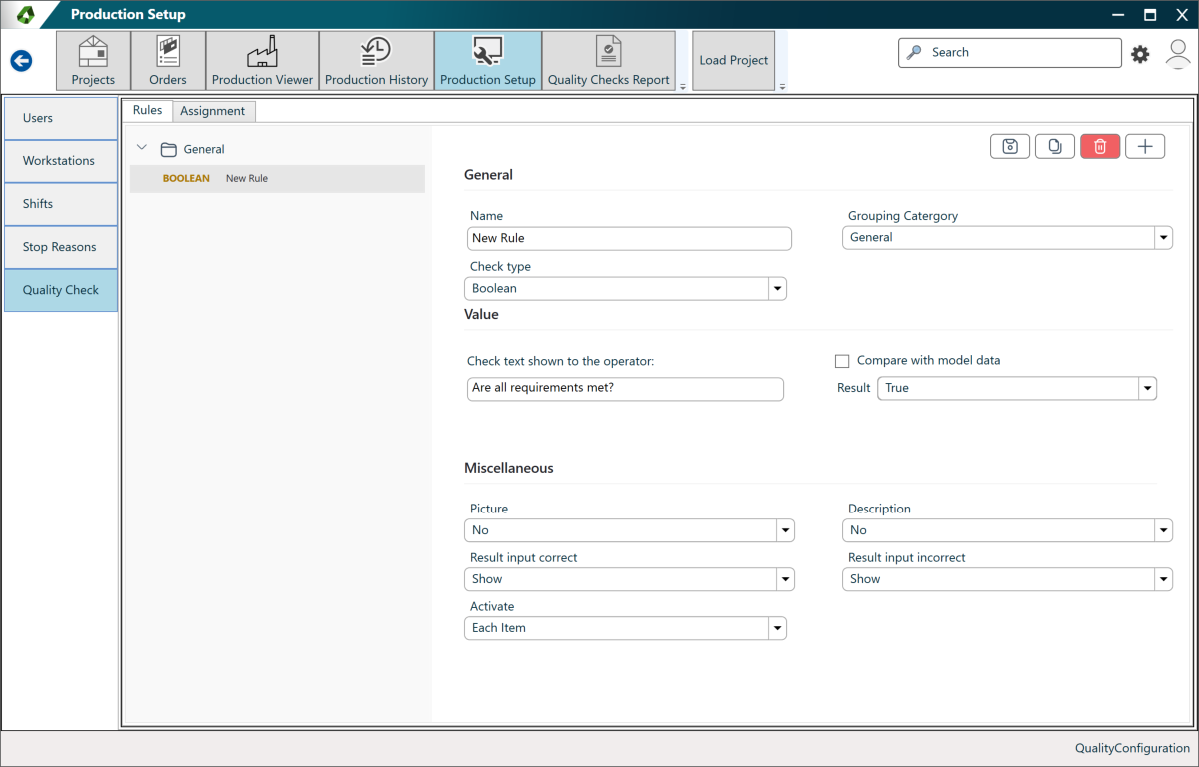Expand the Load Project toolbar overflow arrow

point(782,86)
